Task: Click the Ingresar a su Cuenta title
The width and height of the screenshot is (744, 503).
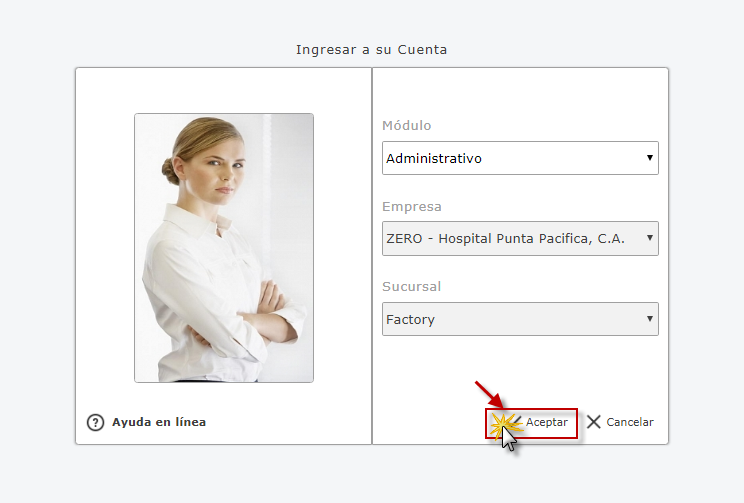Action: point(371,49)
